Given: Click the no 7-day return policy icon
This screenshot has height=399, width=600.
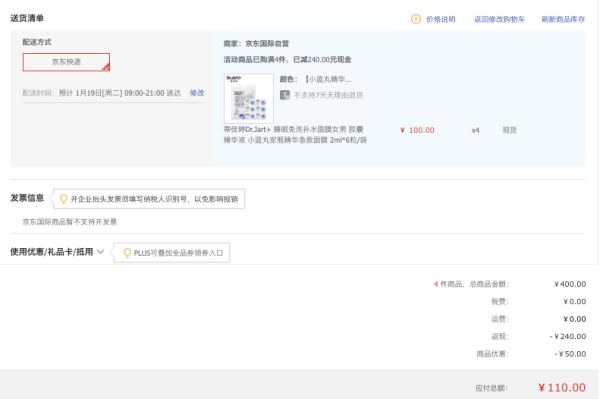Looking at the screenshot, I should (285, 95).
